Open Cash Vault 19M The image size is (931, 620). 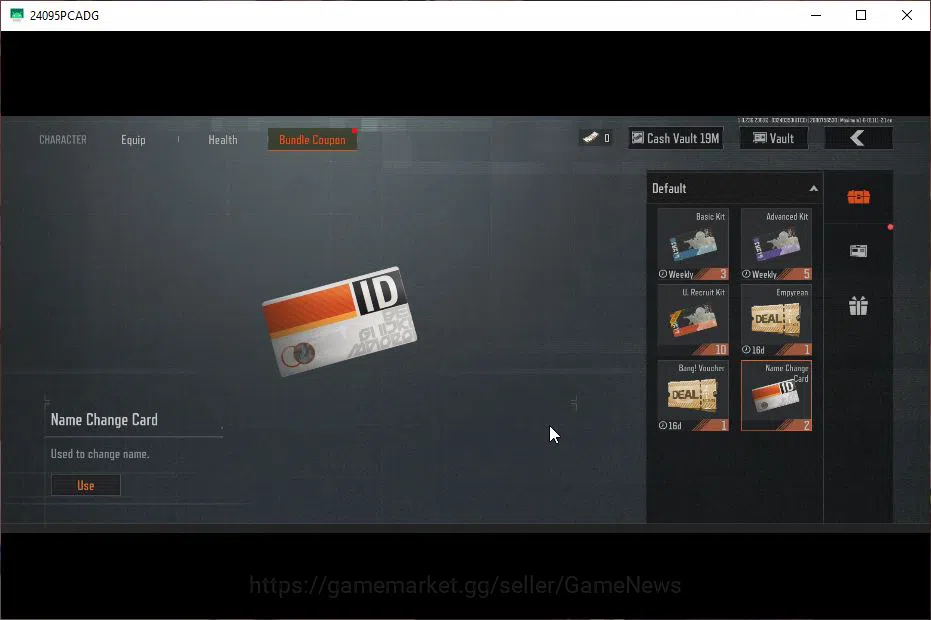(676, 138)
